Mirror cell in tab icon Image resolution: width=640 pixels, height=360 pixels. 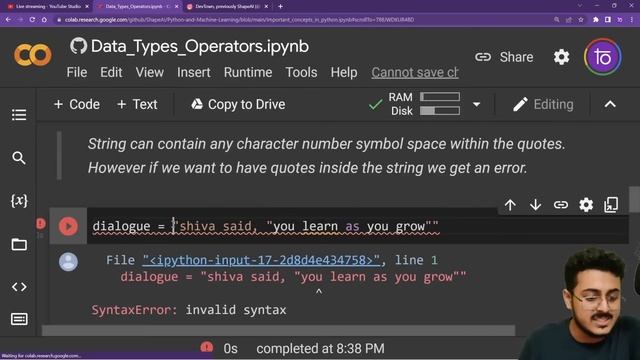(611, 204)
